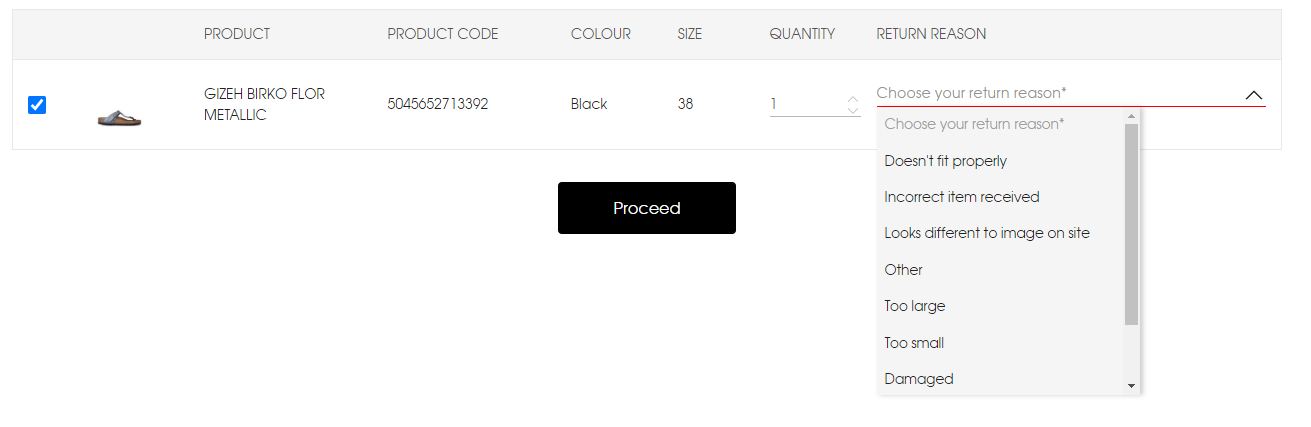Click the return reason combo box field
Image resolution: width=1311 pixels, height=427 pixels.
coord(1071,93)
